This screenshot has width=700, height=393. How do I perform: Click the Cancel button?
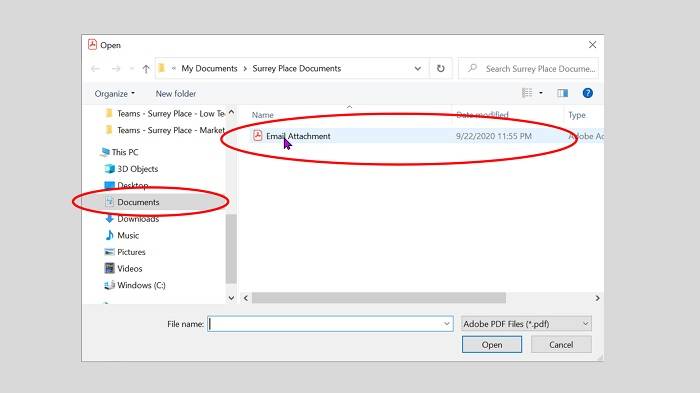click(x=561, y=345)
